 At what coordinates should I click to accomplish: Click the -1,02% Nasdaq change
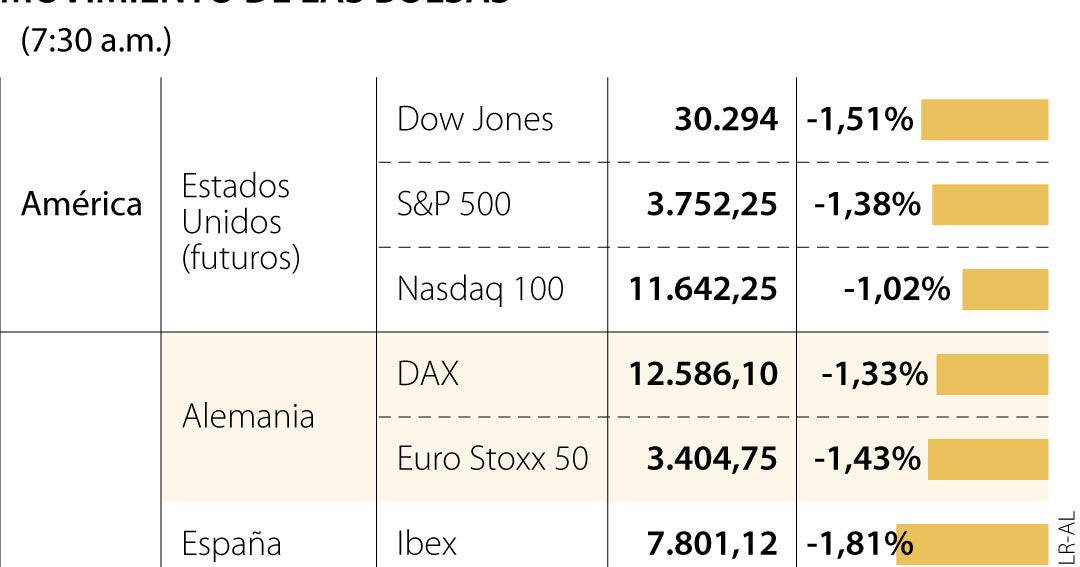coord(897,289)
